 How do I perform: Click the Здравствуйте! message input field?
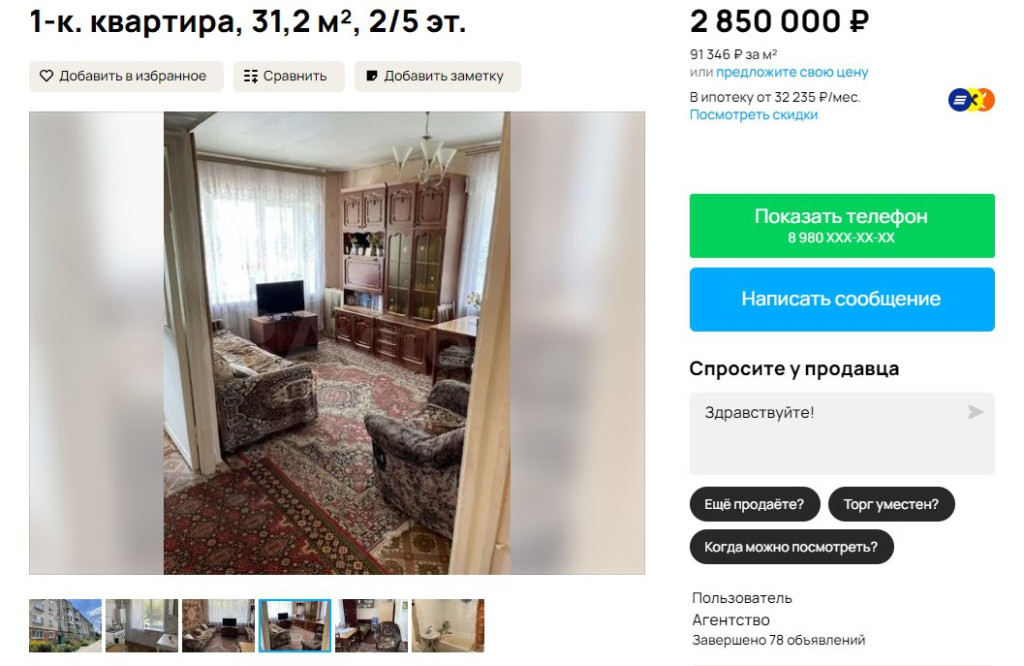(842, 434)
